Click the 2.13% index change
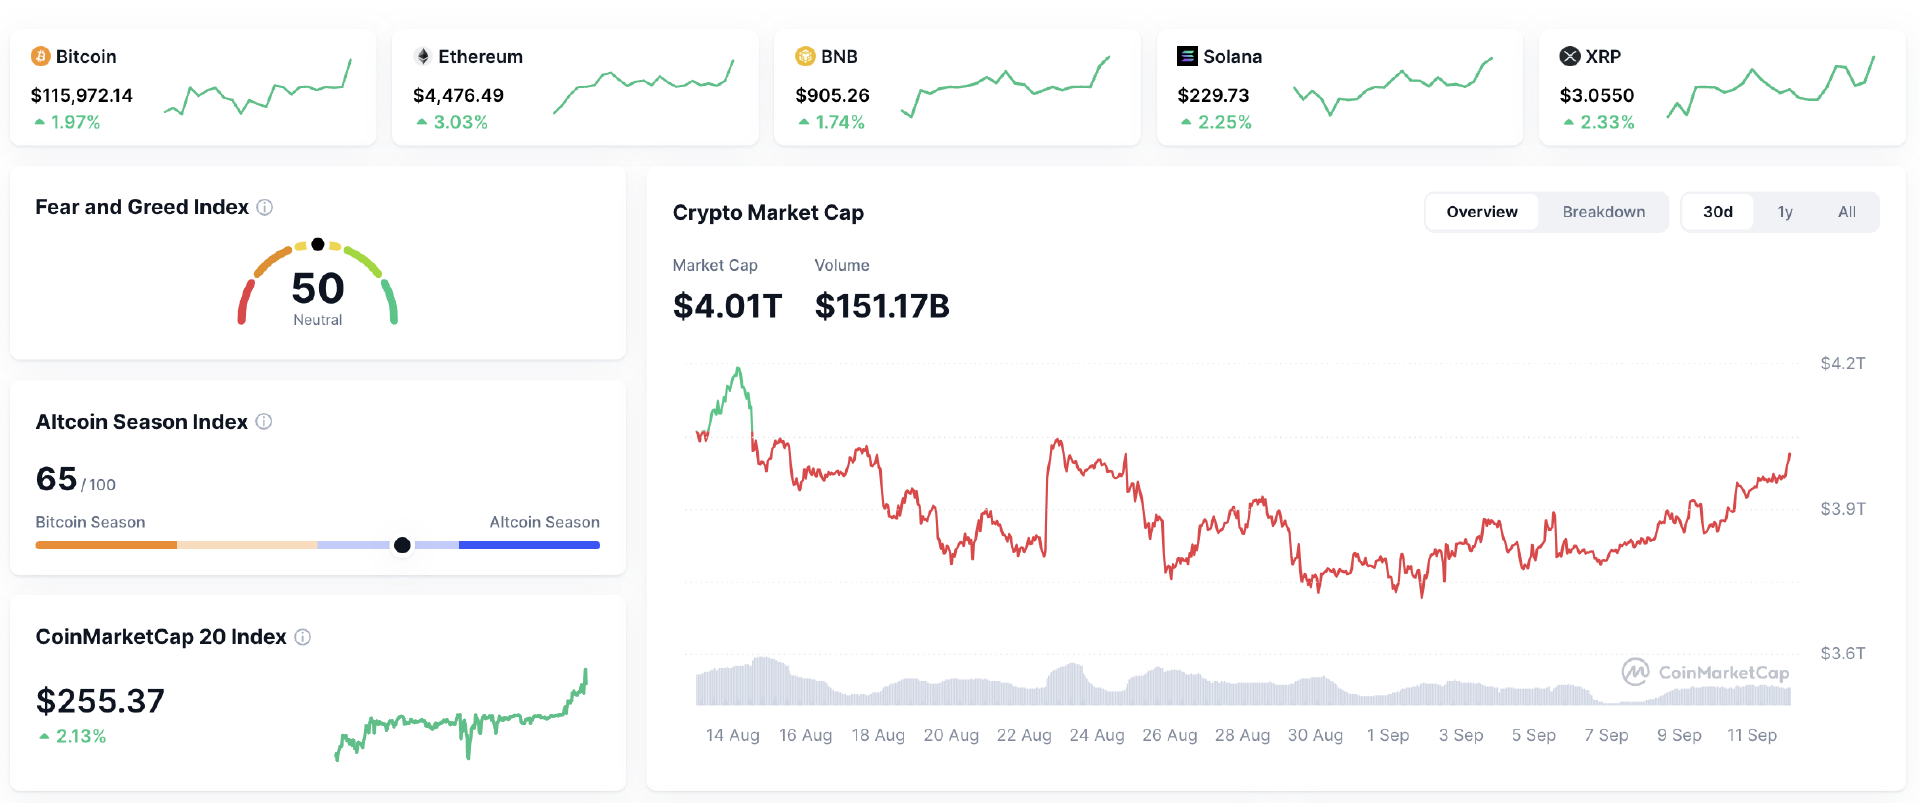 81,736
